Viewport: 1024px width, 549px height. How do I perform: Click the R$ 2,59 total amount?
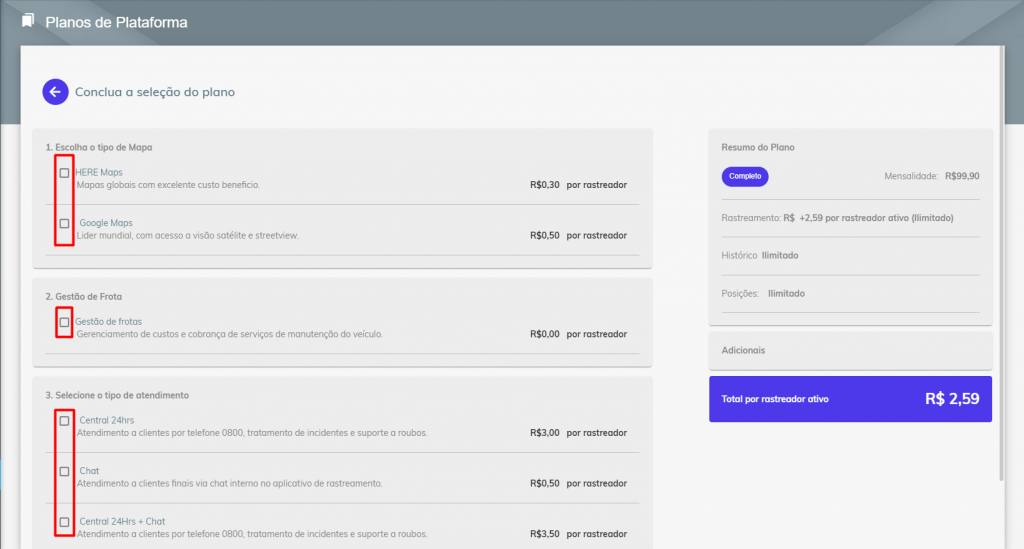(x=952, y=399)
